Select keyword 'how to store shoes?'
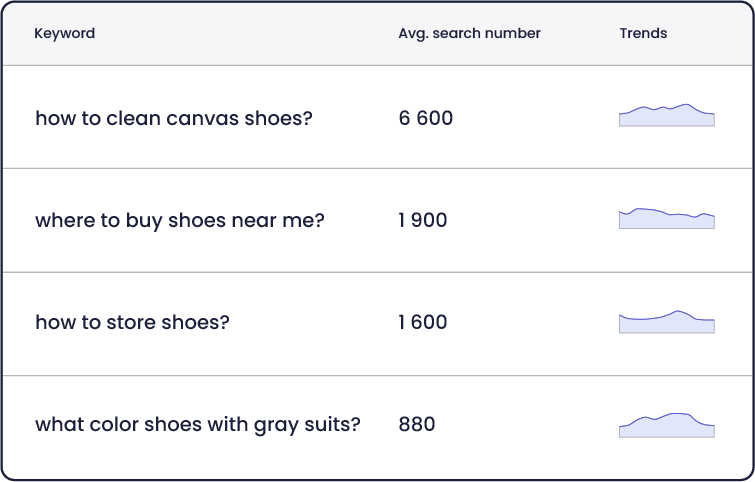Viewport: 755px width, 482px height. (x=132, y=322)
